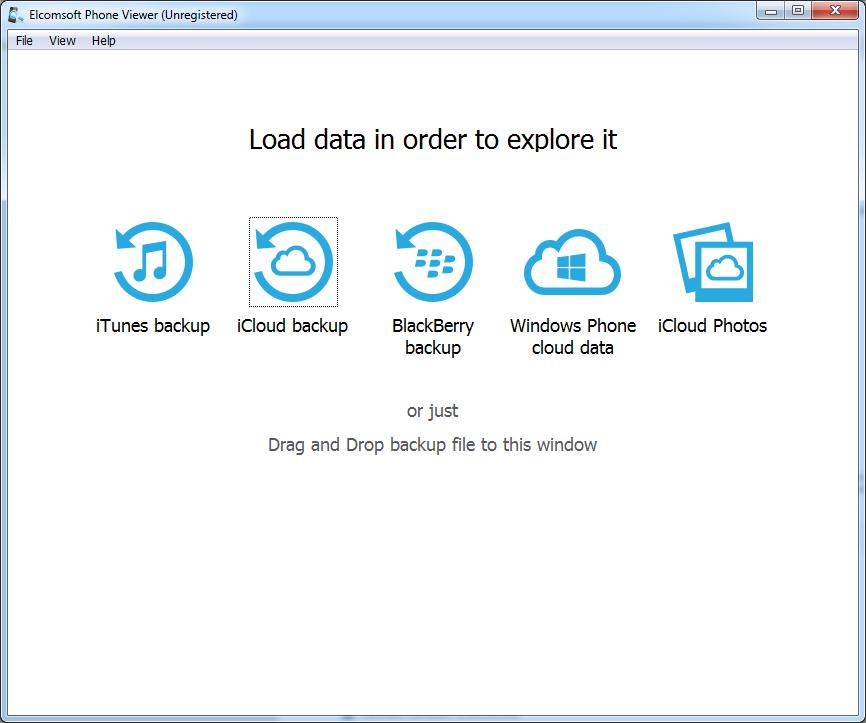The width and height of the screenshot is (866, 723).
Task: Open the Help menu
Action: coord(104,41)
